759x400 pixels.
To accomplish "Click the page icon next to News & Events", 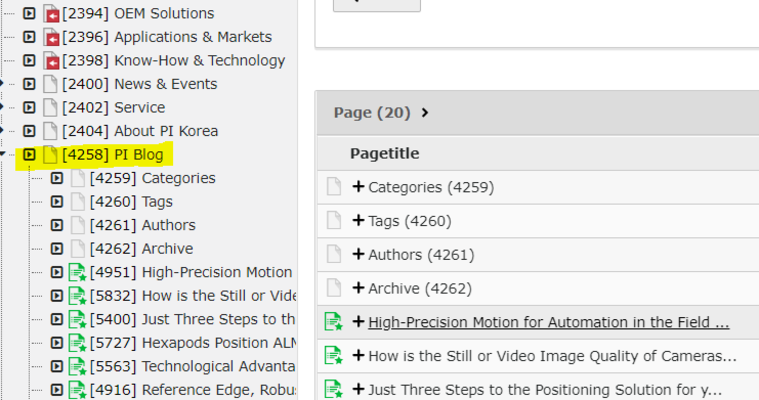I will 50,84.
